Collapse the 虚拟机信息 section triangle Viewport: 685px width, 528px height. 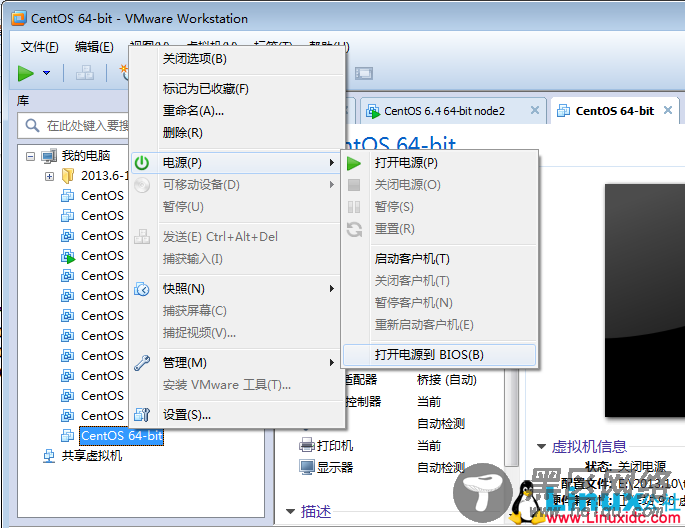pyautogui.click(x=541, y=446)
